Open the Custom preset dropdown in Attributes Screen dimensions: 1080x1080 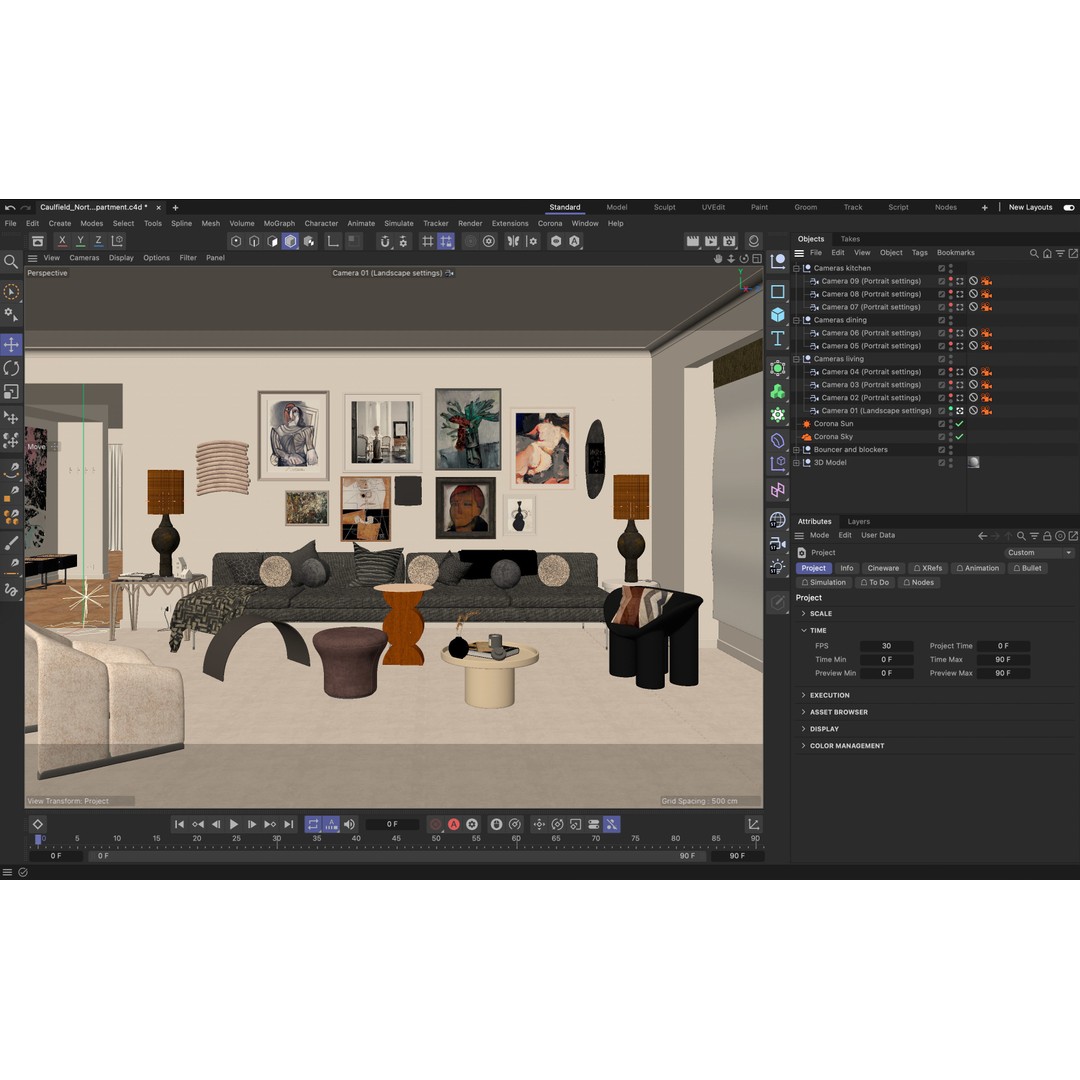(x=1040, y=552)
